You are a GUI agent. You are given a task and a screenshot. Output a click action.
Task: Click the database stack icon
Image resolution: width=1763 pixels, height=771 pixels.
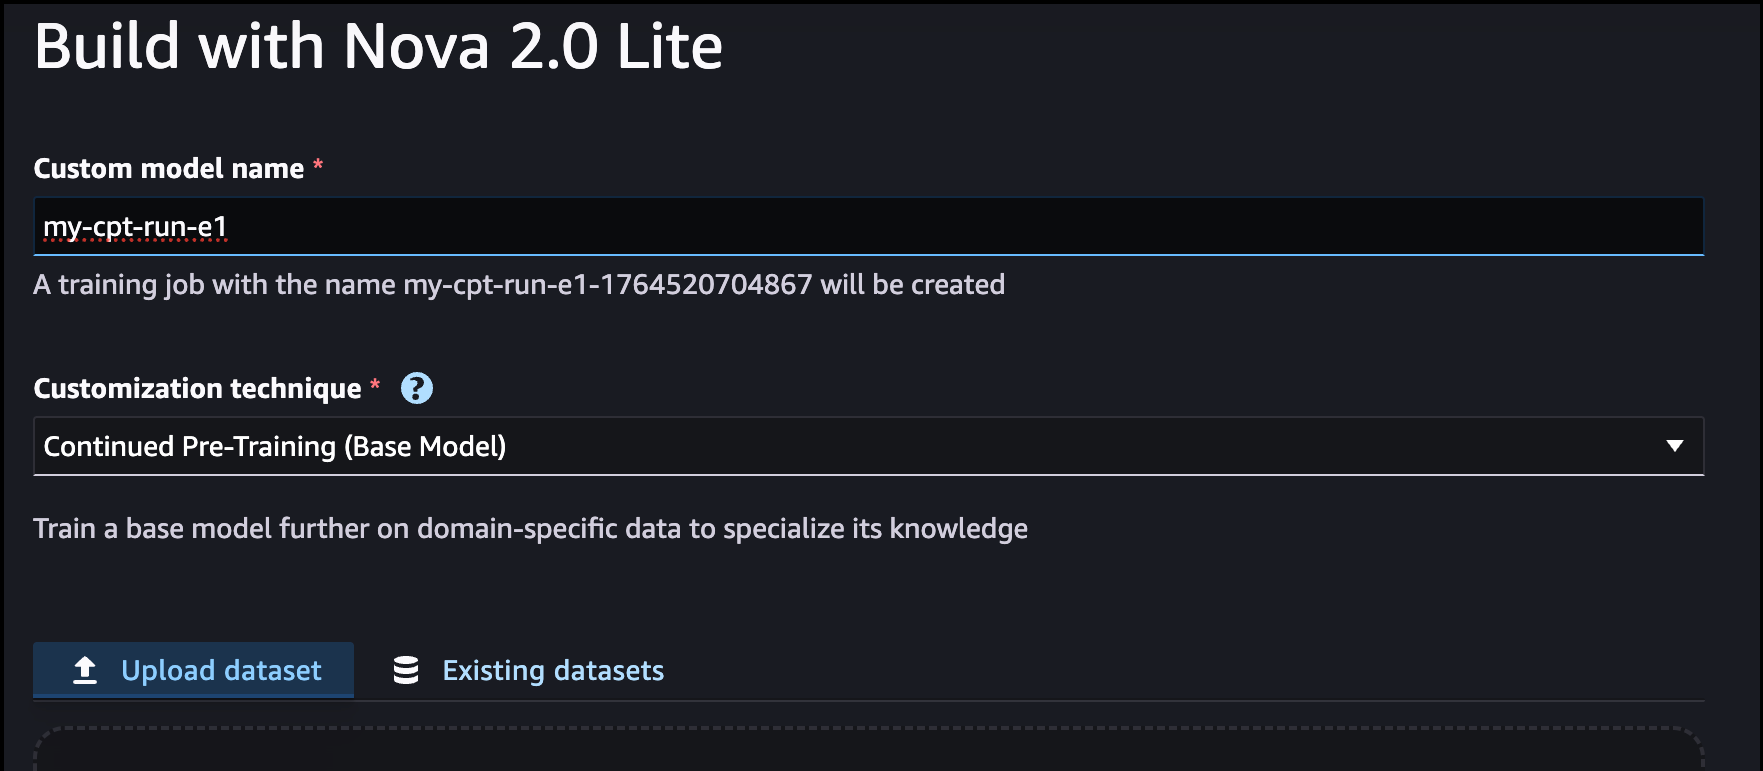(x=406, y=670)
